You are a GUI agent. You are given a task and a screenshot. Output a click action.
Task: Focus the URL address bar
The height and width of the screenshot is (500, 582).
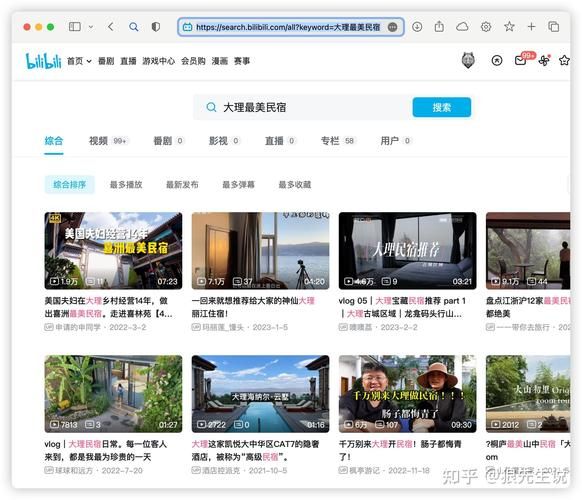291,27
